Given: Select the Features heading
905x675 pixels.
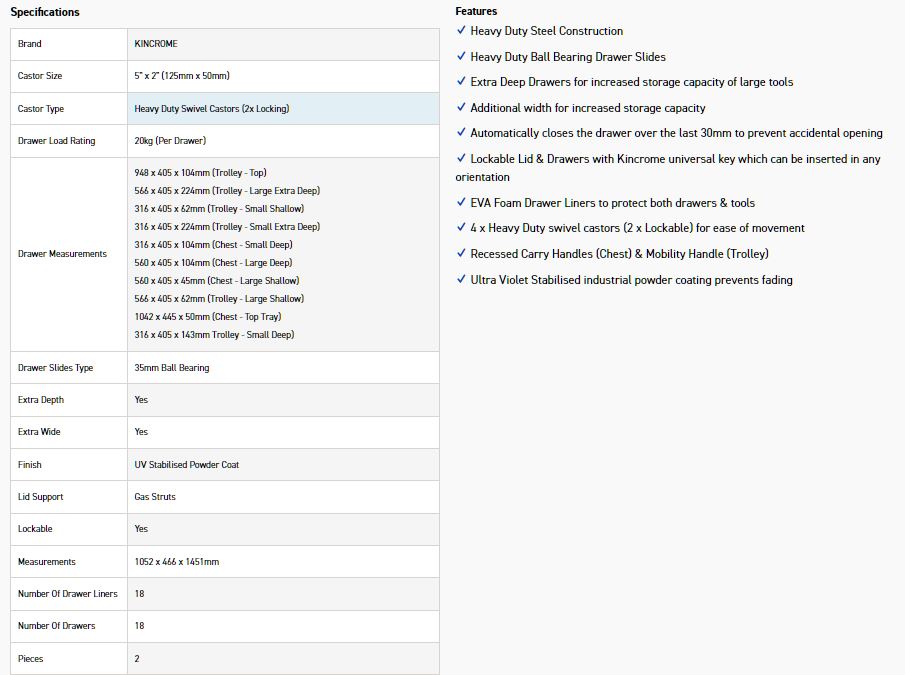Looking at the screenshot, I should click(x=476, y=11).
